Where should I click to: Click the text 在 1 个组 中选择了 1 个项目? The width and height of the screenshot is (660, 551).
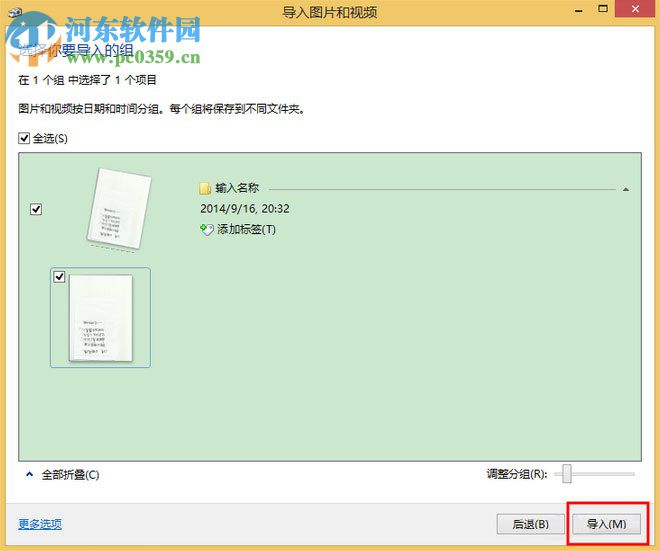(x=87, y=80)
